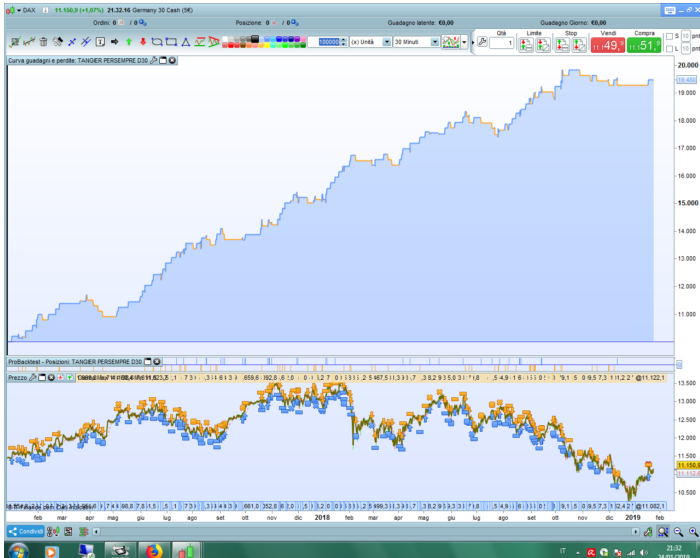Click the chart scrollbar left arrow
The width and height of the screenshot is (700, 558).
pos(96,532)
